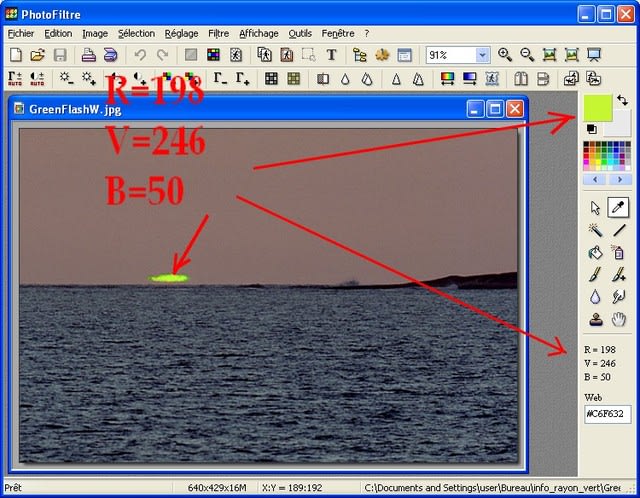Click the Open file folder icon
This screenshot has height=498, width=640.
click(37, 55)
